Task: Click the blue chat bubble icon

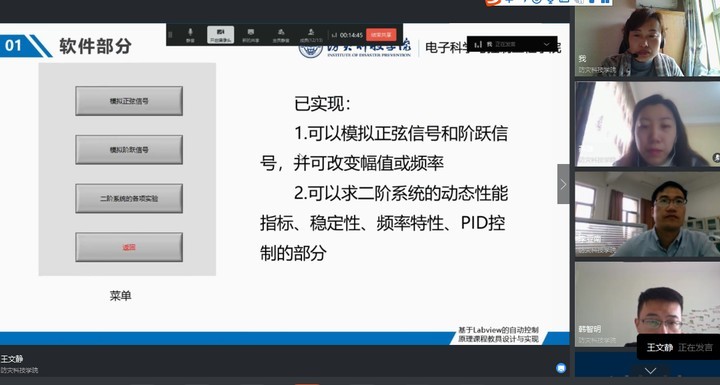Action: pyautogui.click(x=561, y=368)
